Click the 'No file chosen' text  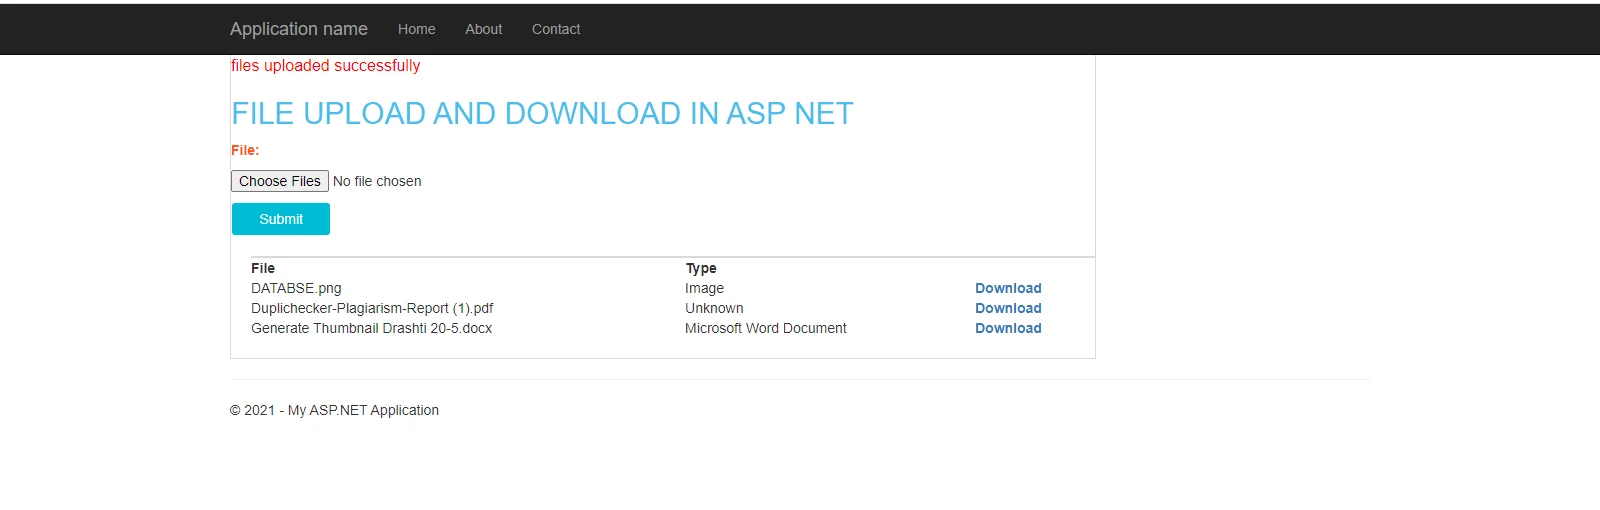[377, 181]
